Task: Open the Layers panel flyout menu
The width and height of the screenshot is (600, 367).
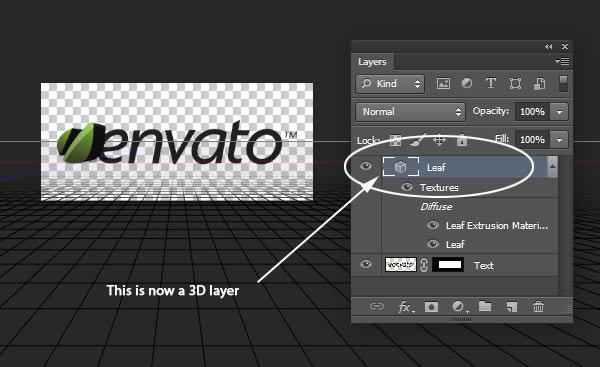Action: pos(562,61)
